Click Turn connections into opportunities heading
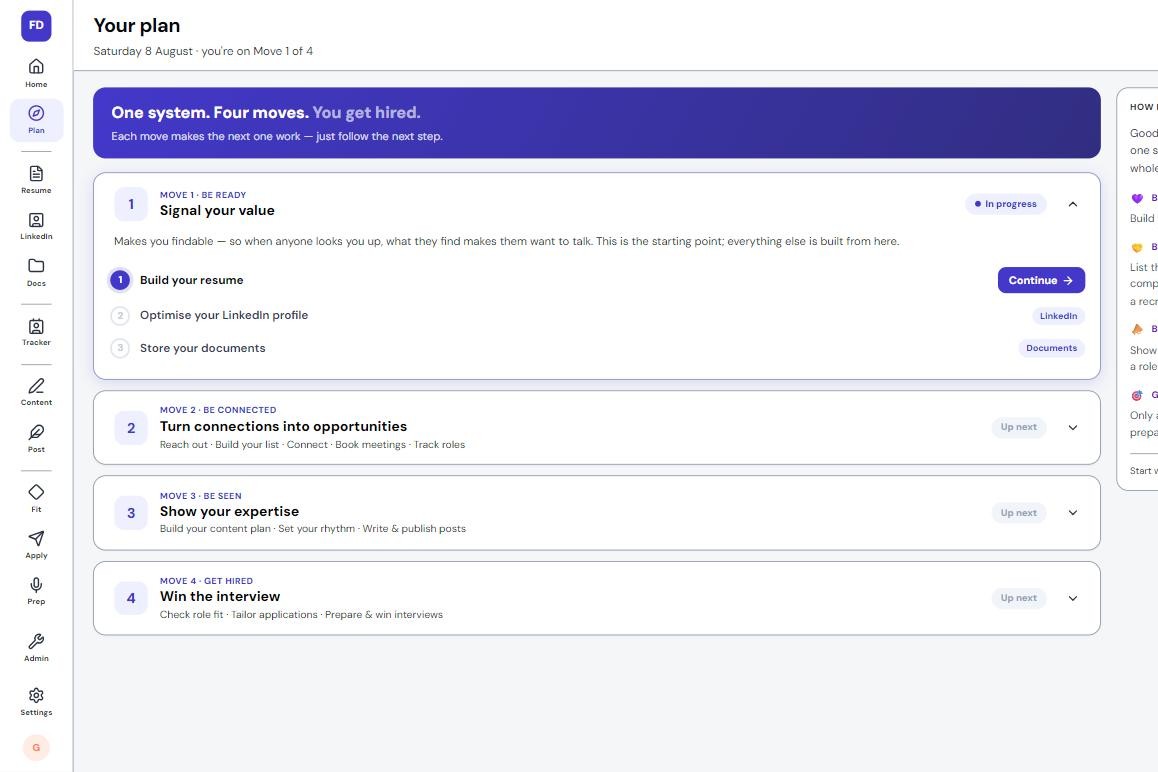This screenshot has width=1158, height=772. tap(284, 426)
